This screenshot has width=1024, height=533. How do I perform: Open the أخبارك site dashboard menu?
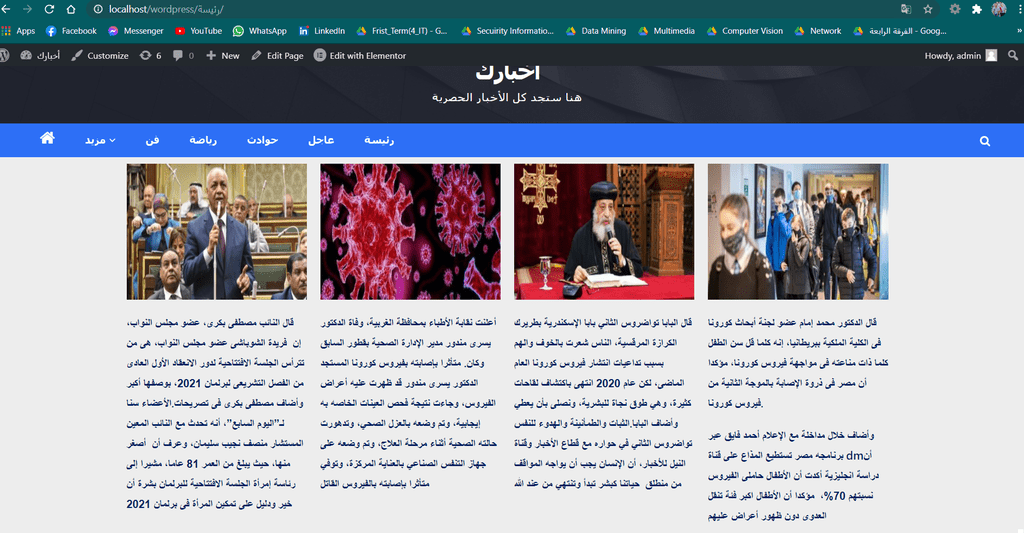click(x=40, y=56)
